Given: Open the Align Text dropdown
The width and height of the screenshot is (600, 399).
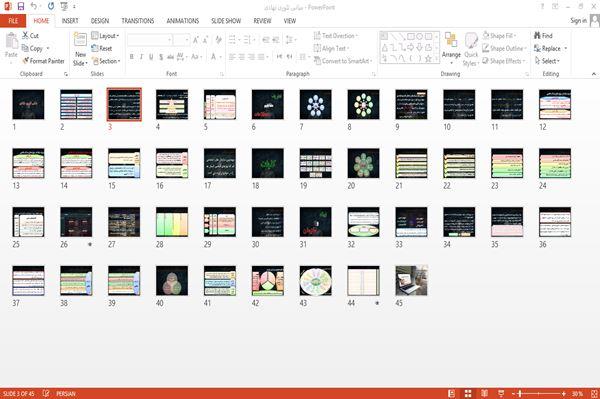Looking at the screenshot, I should [x=331, y=49].
